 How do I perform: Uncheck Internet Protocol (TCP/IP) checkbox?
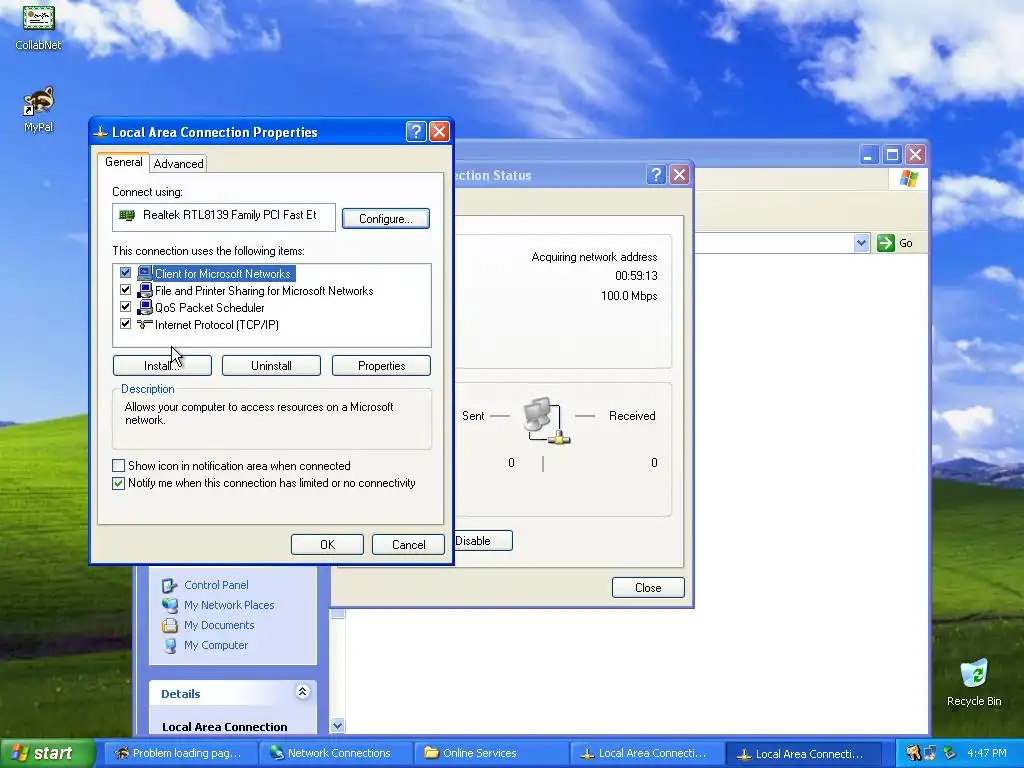point(125,324)
